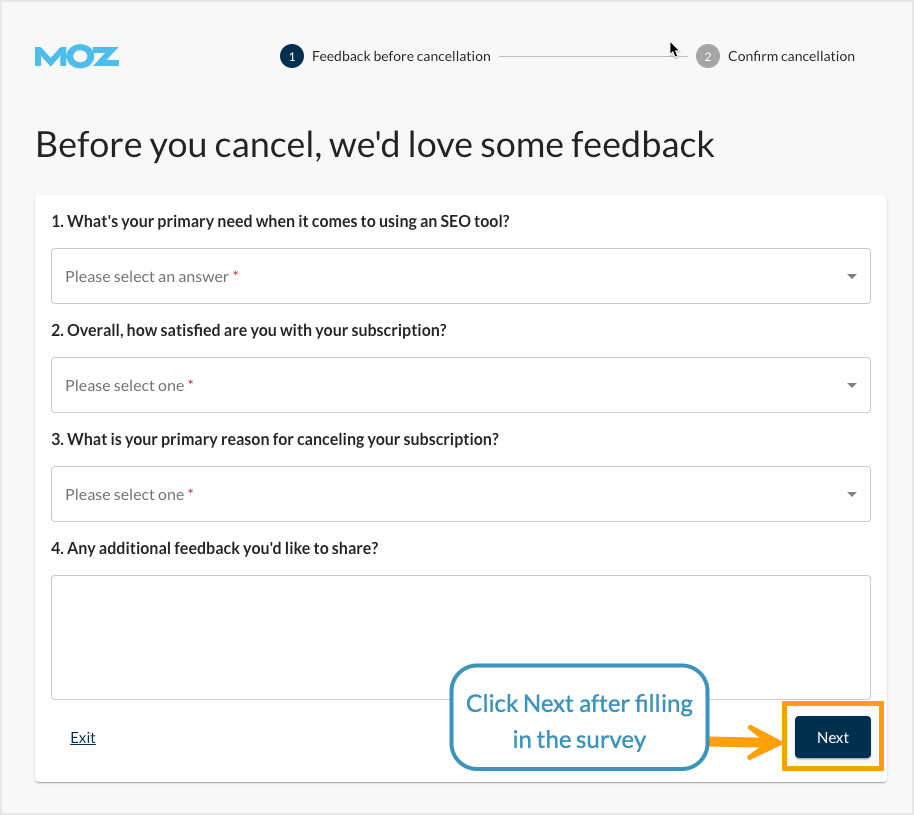This screenshot has width=914, height=815.
Task: Click the heading Before you cancel
Action: pos(374,145)
